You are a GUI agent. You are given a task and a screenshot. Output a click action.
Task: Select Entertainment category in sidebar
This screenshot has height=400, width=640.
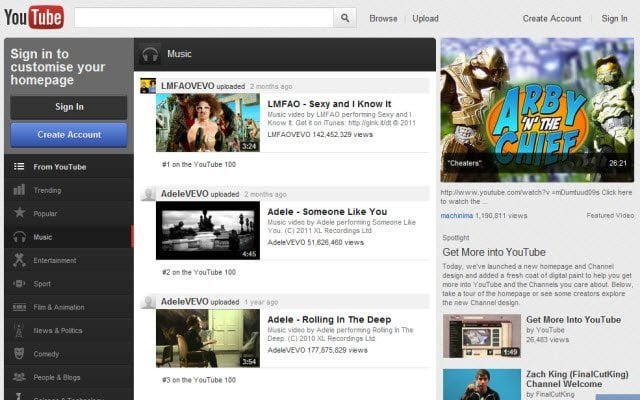(69, 260)
